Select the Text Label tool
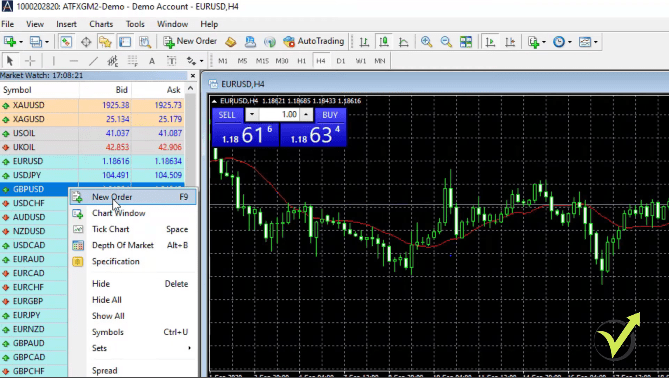 coord(172,61)
